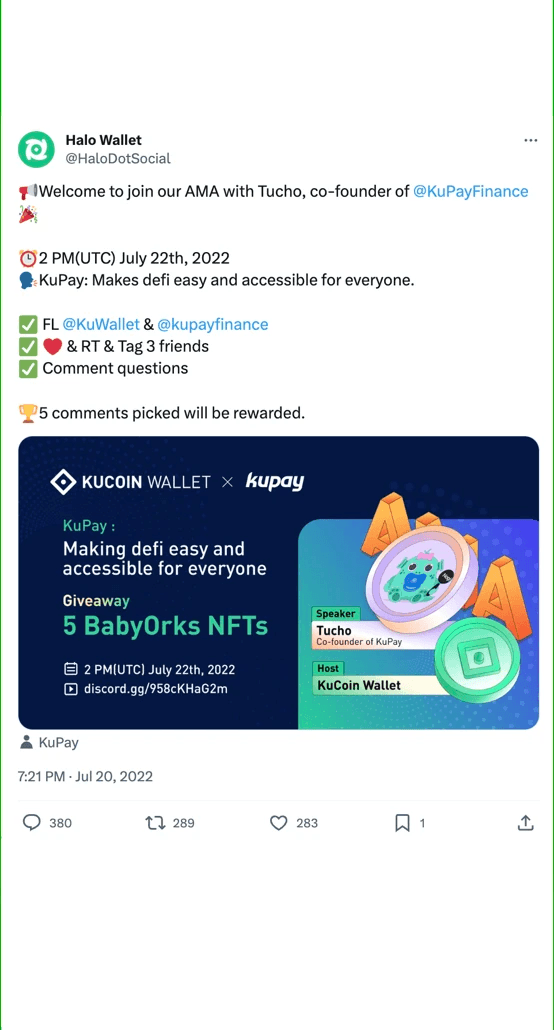This screenshot has height=1030, width=554.
Task: Click the KuPay tagged person icon
Action: [27, 743]
